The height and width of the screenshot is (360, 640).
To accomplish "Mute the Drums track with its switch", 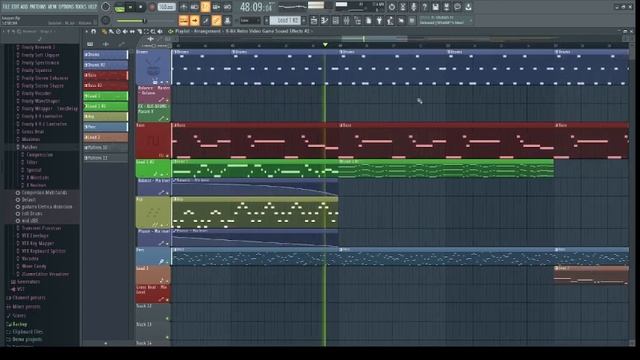I will [167, 82].
